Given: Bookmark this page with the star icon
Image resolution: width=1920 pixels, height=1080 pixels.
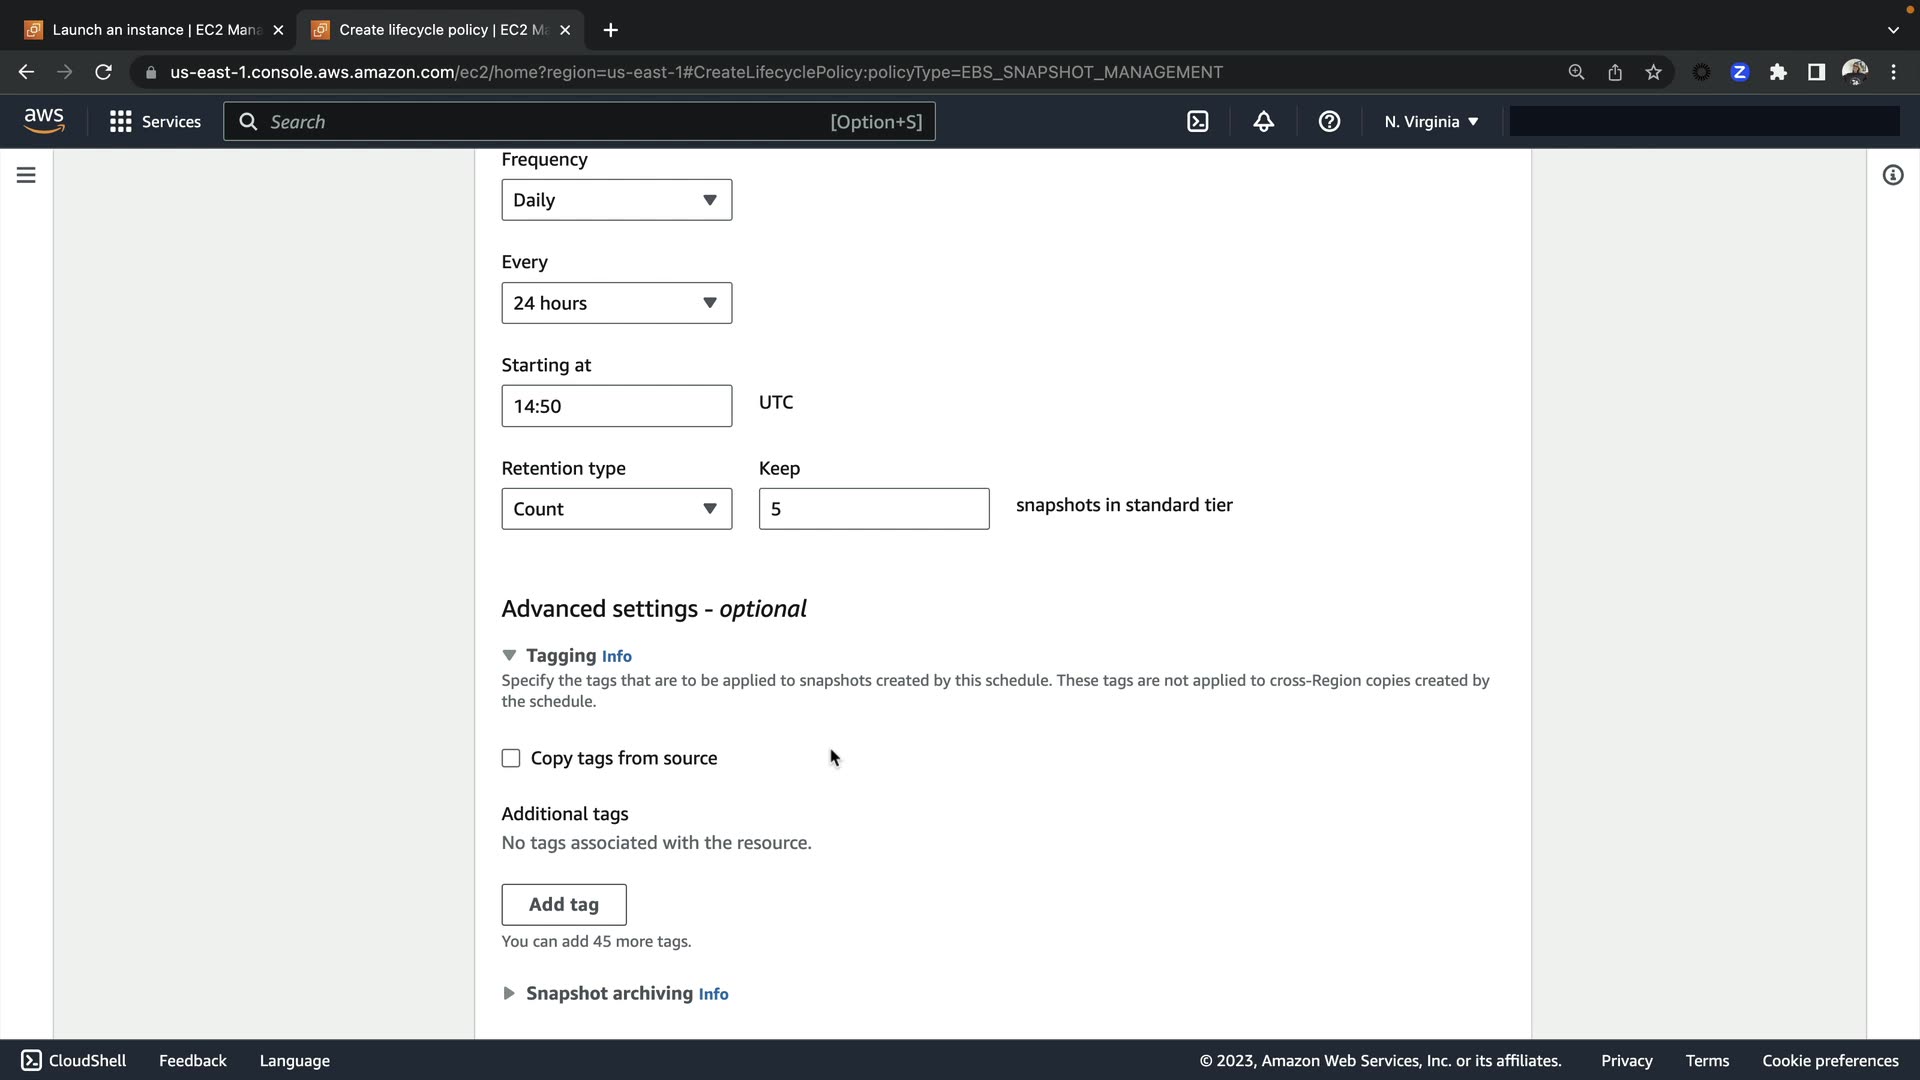Looking at the screenshot, I should tap(1653, 72).
